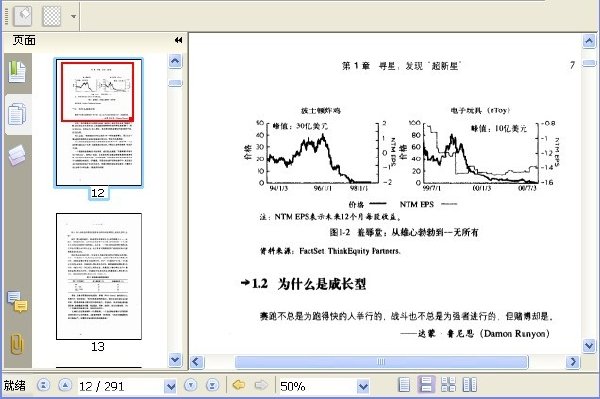Switch to continuous facing layout
The image size is (600, 399).
tap(448, 385)
